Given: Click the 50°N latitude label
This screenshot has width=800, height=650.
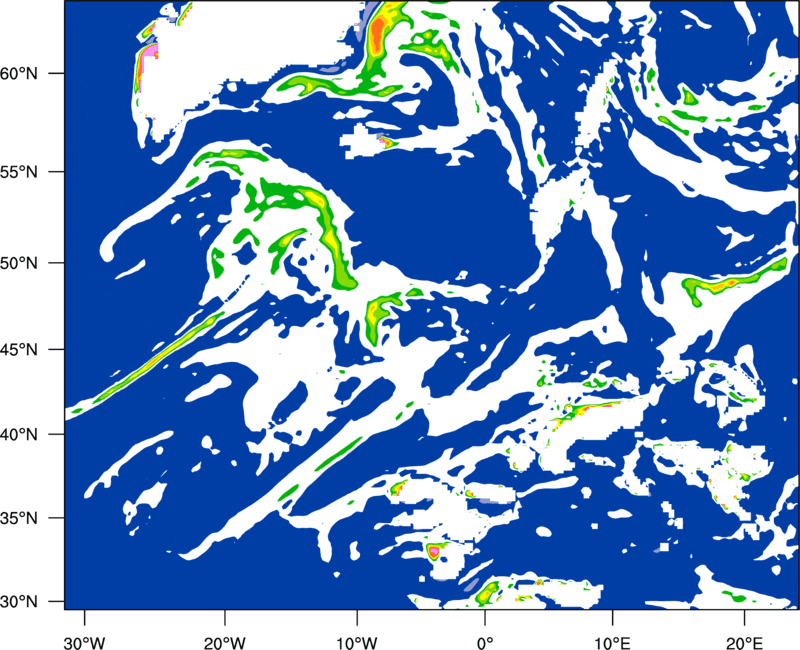Looking at the screenshot, I should coord(19,264).
